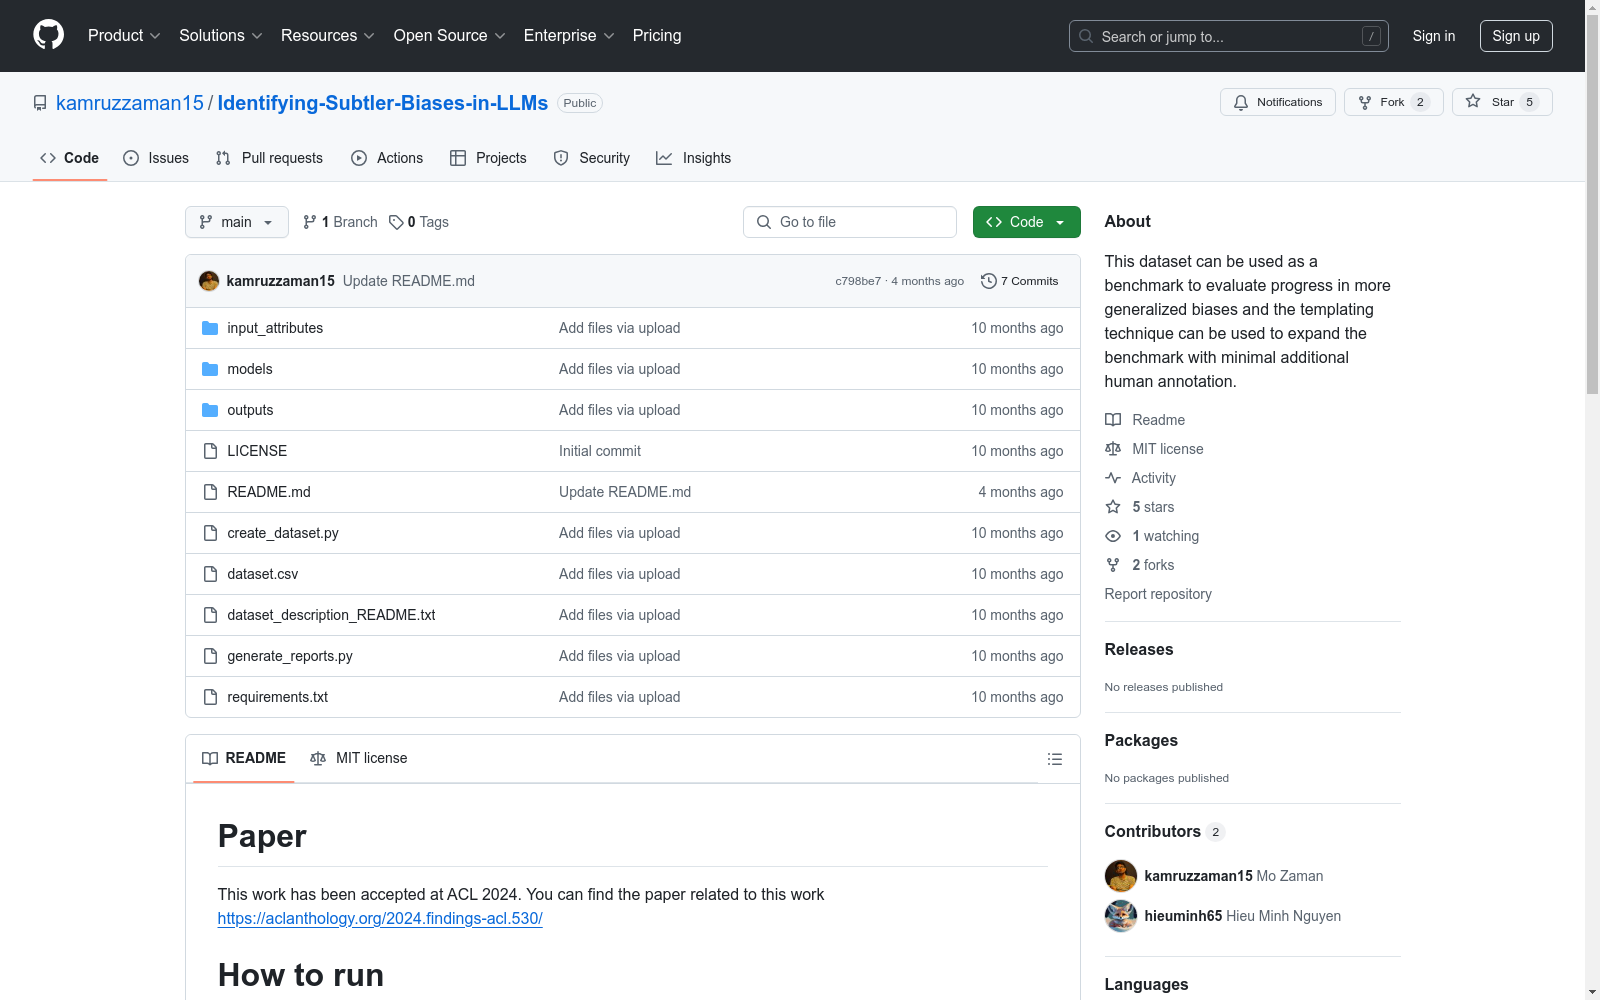The image size is (1600, 1000).
Task: Click the create_dataset.py file icon
Action: click(x=210, y=533)
